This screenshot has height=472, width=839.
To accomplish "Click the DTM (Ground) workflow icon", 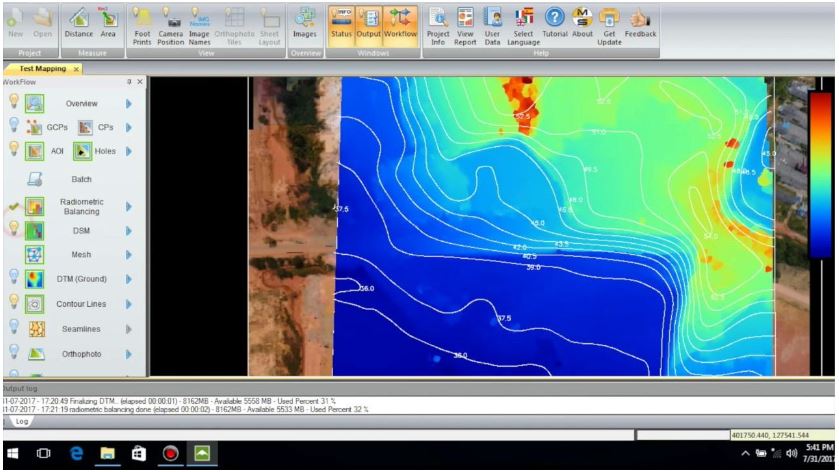I will tap(35, 279).
